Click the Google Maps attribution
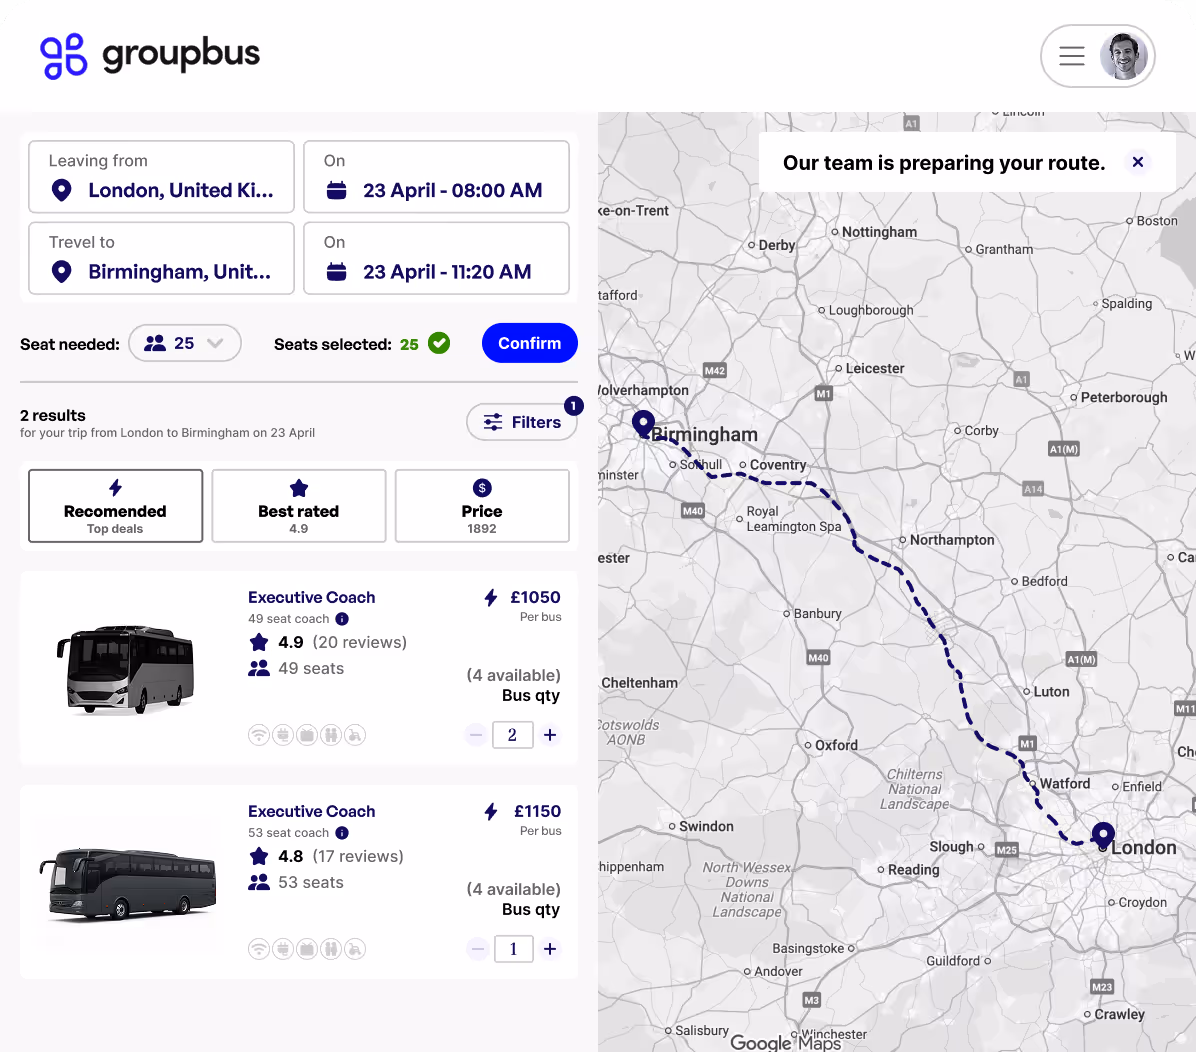 click(x=786, y=1042)
